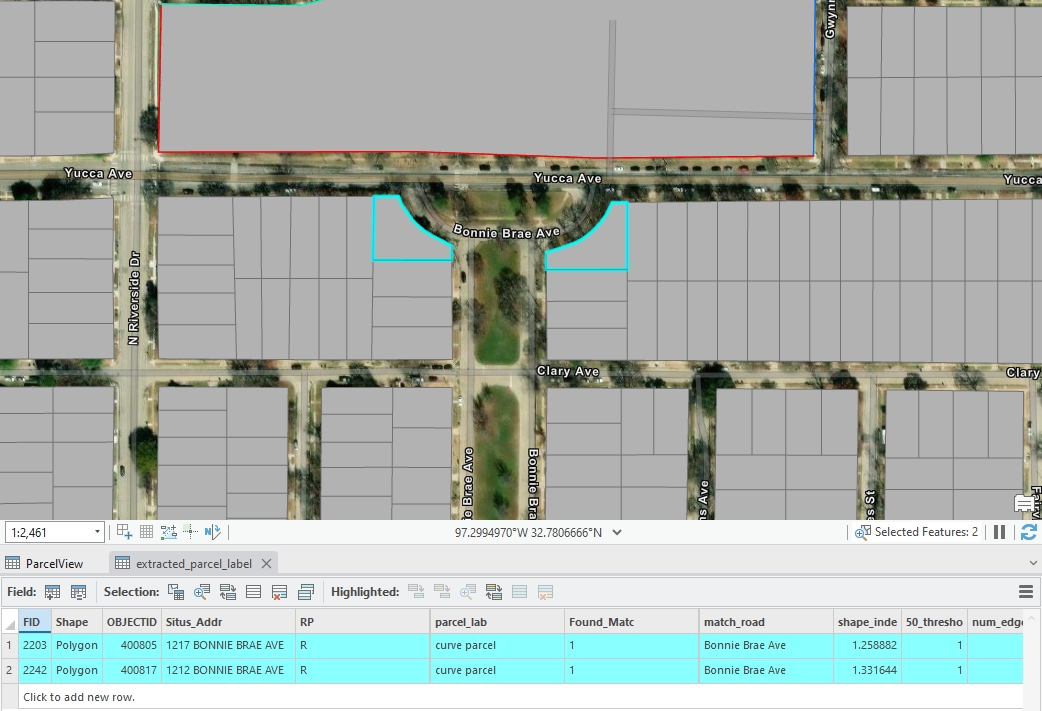Refresh the map view
The height and width of the screenshot is (711, 1042).
[x=1028, y=532]
